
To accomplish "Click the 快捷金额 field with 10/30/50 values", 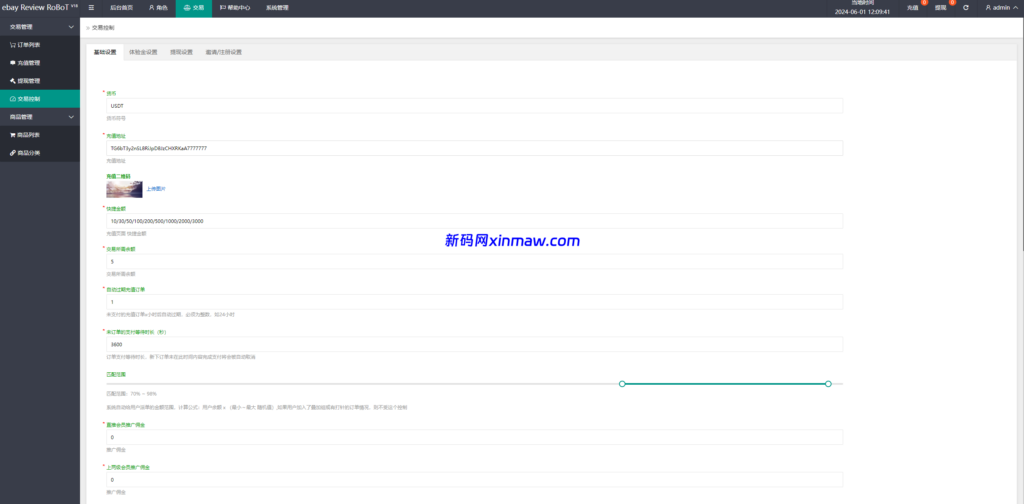I will [x=475, y=221].
